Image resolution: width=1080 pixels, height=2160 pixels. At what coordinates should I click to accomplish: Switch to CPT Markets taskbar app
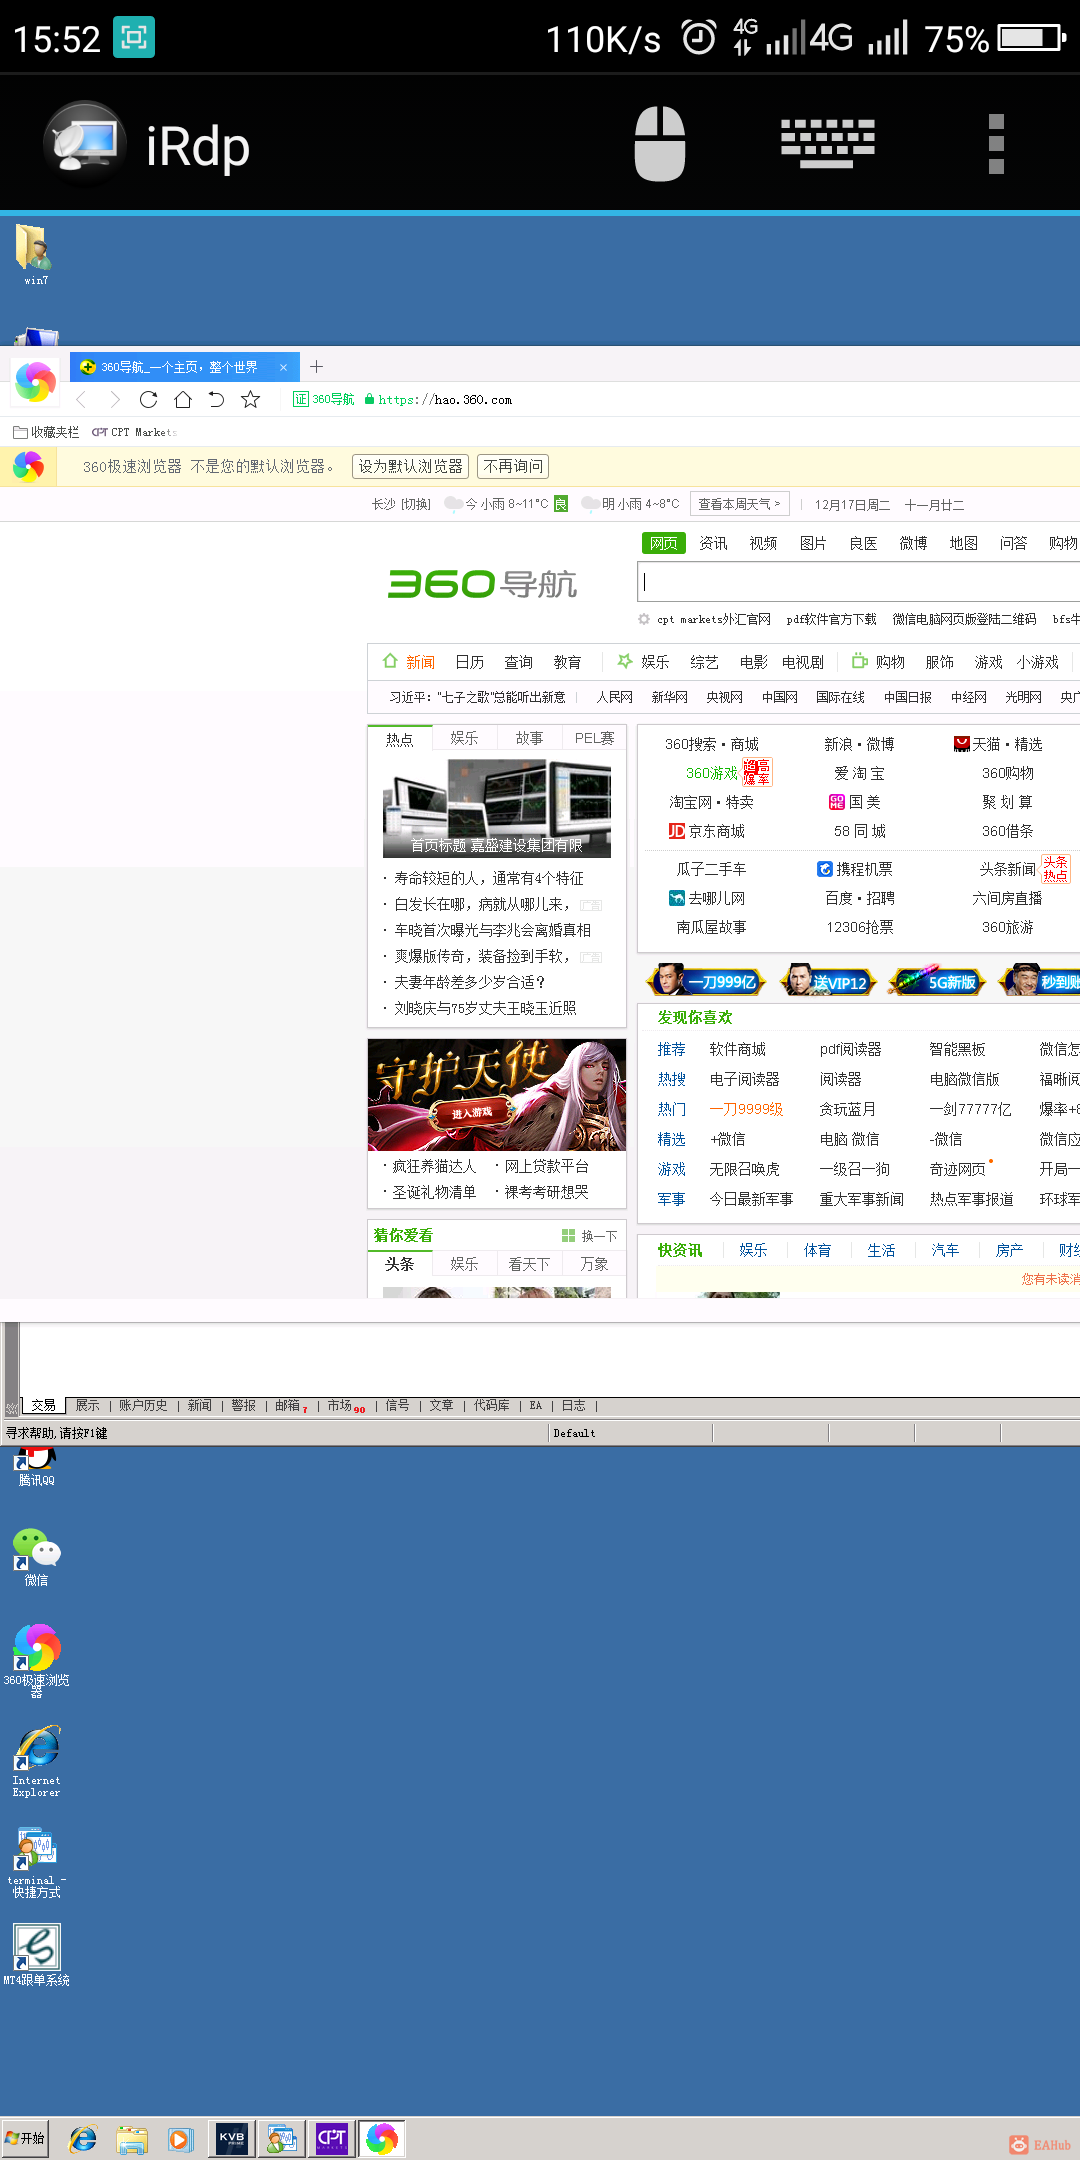point(331,2138)
